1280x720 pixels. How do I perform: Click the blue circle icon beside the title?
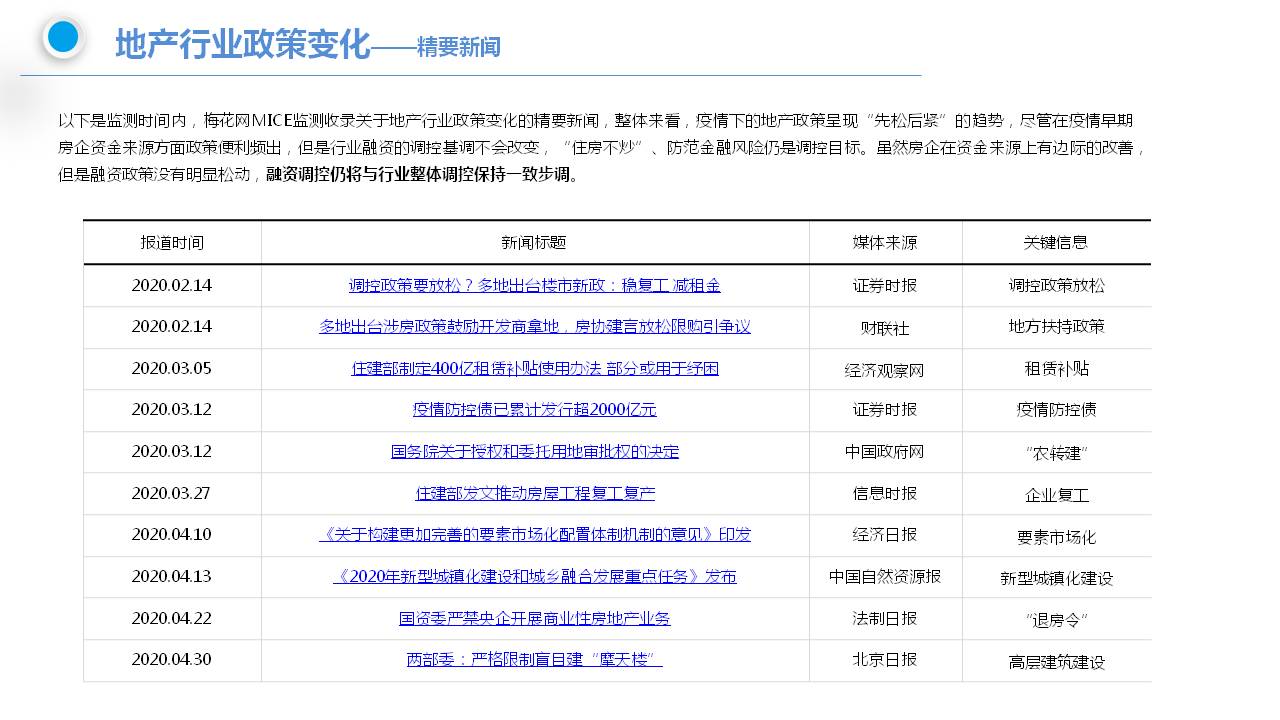[x=63, y=38]
